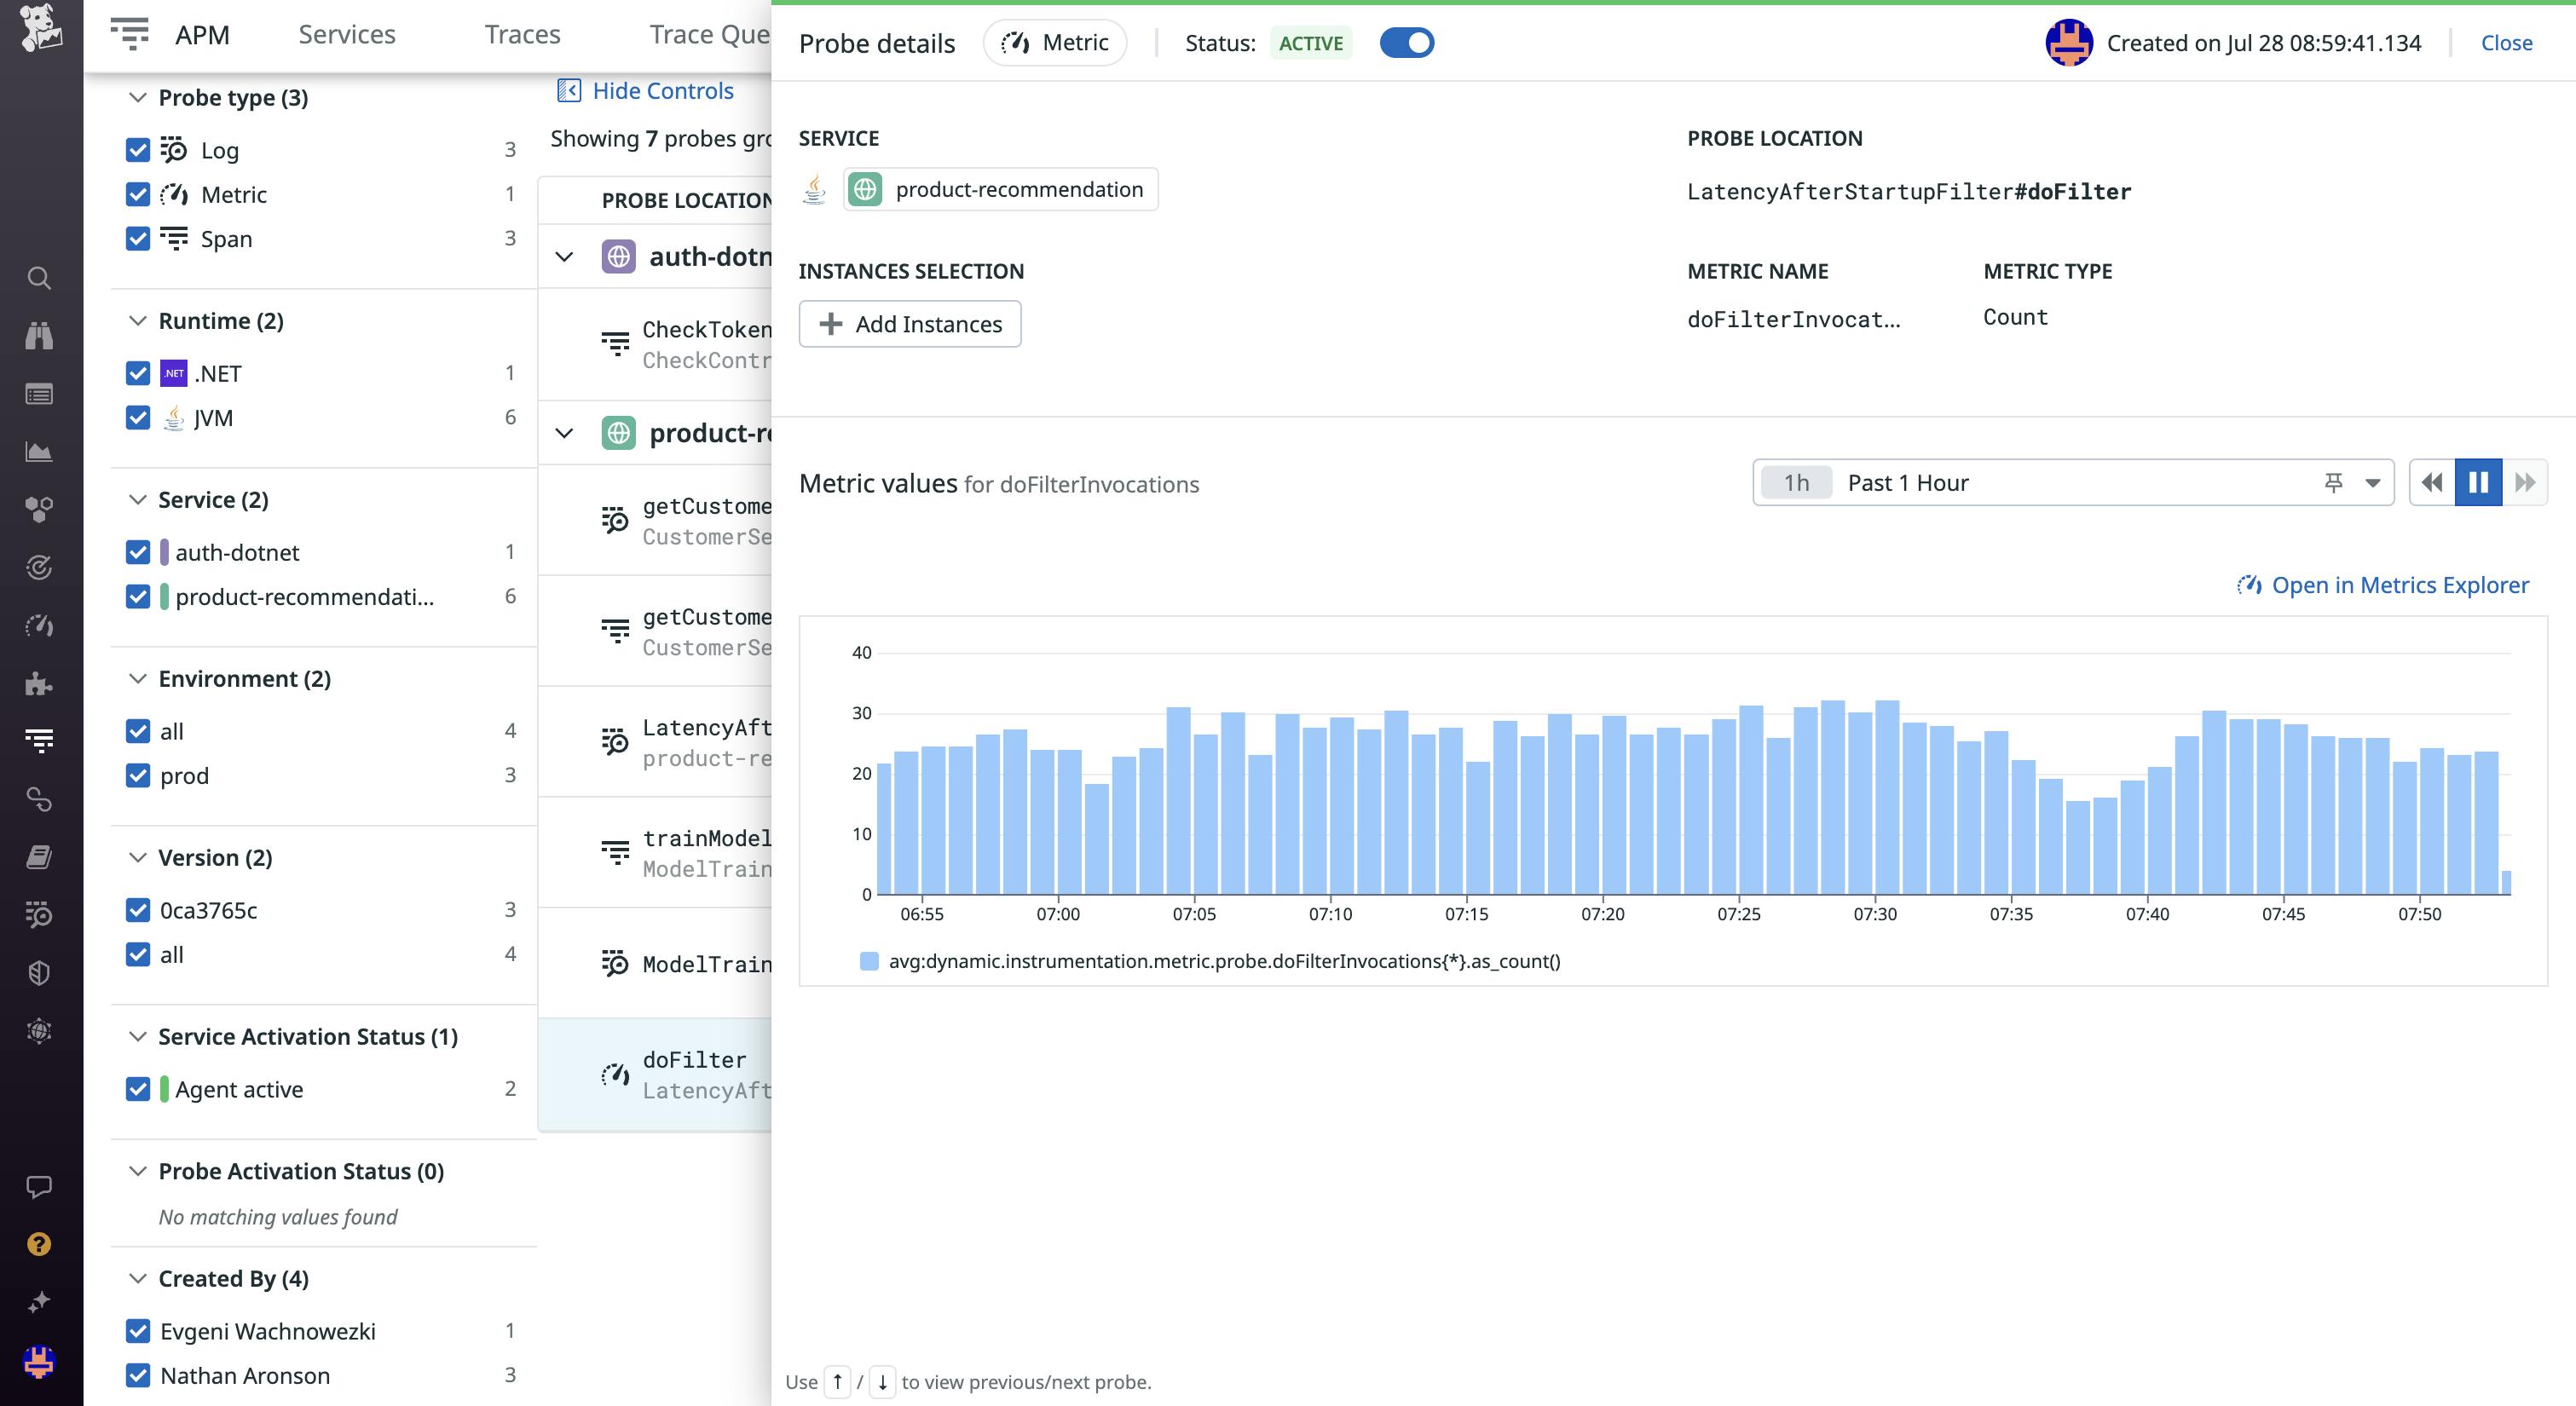Open the Past 1 Hour time range dropdown
This screenshot has height=1406, width=2576.
(2371, 482)
